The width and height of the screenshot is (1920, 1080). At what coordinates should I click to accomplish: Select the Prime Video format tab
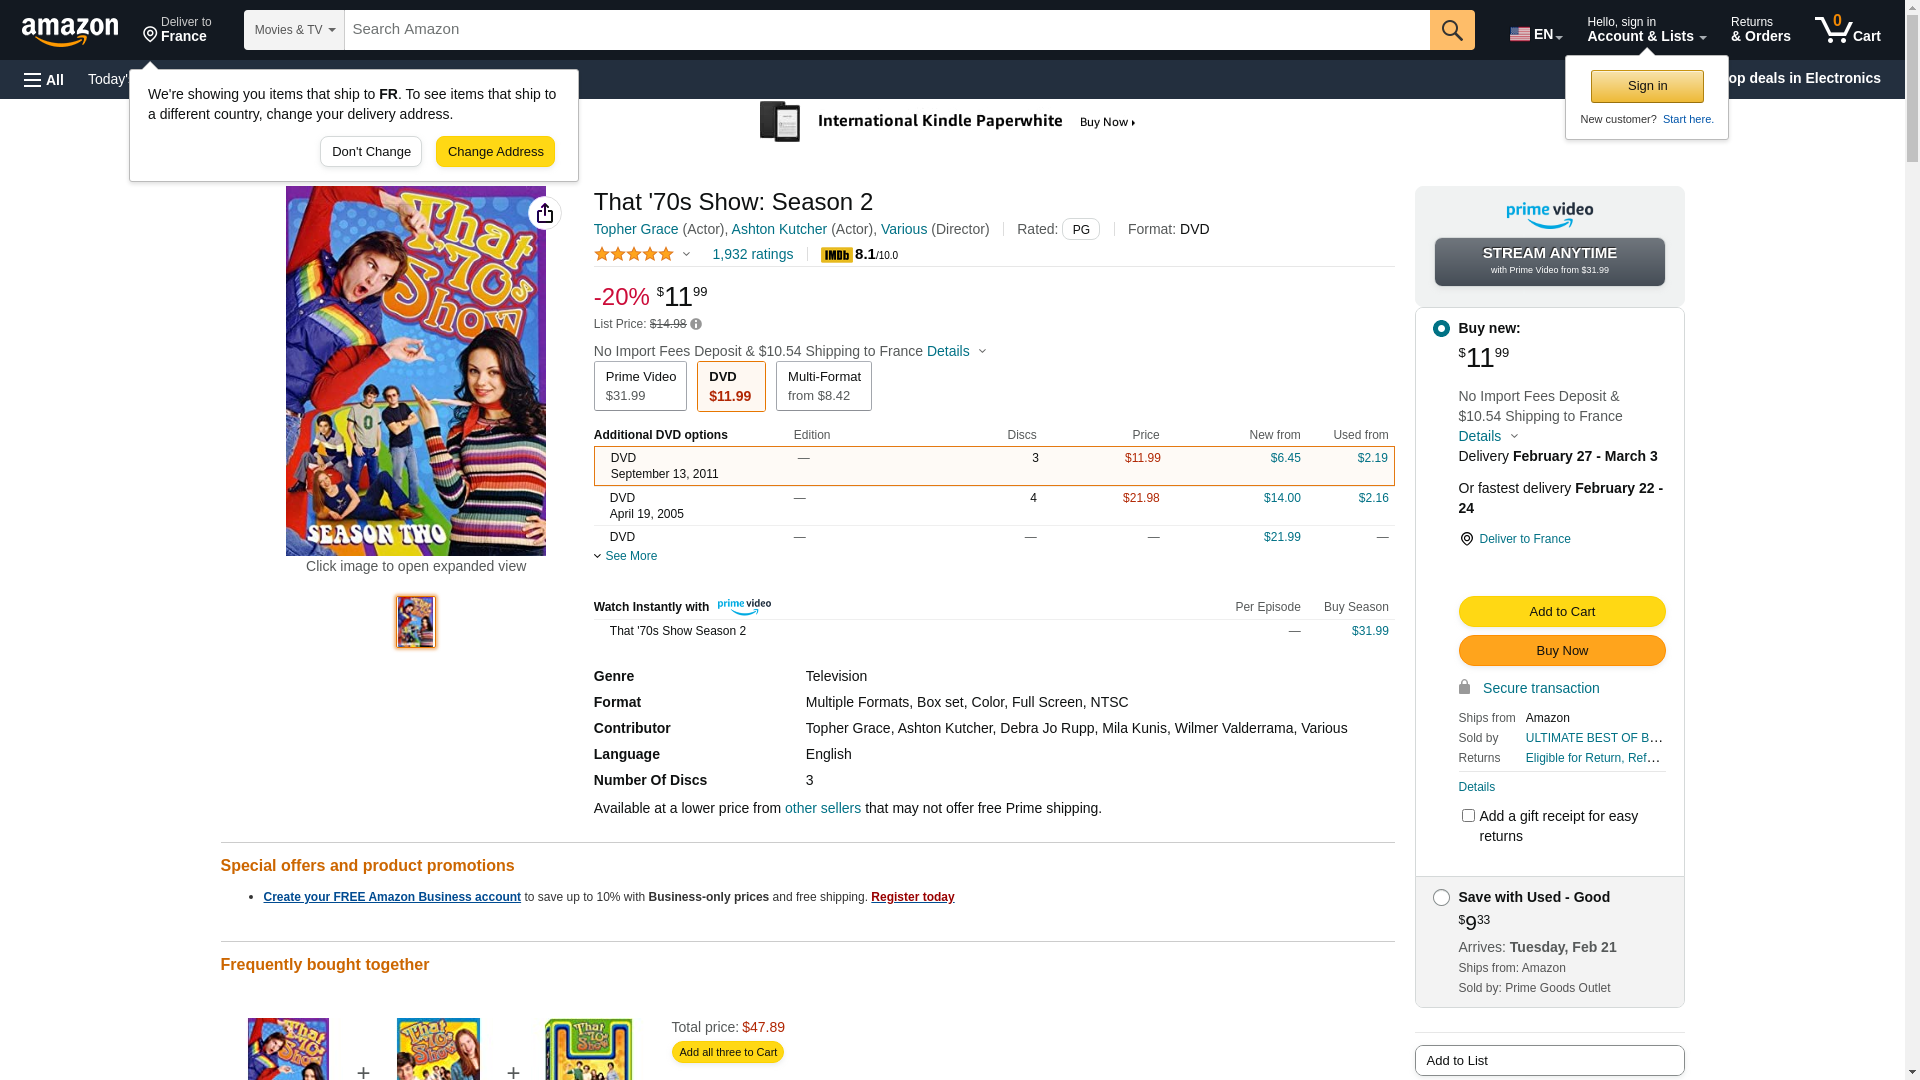coord(640,386)
